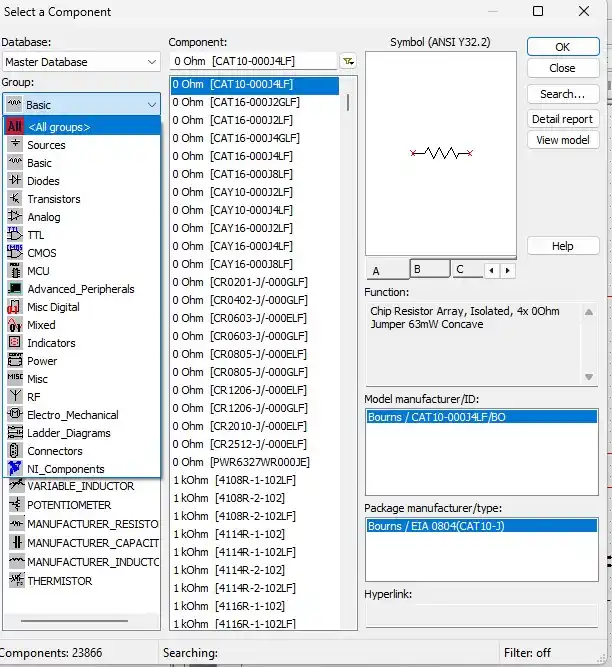Maximize the Select a Component window
This screenshot has height=667, width=612.
(538, 11)
